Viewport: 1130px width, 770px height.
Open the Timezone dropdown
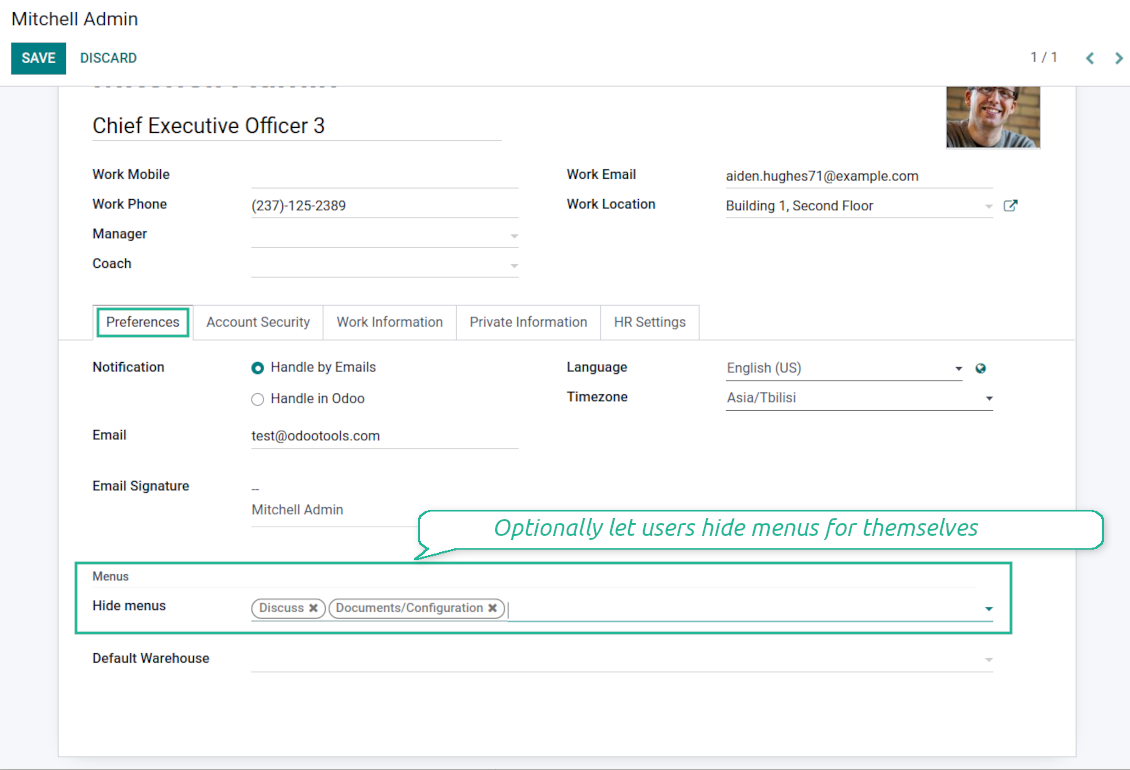[x=859, y=398]
